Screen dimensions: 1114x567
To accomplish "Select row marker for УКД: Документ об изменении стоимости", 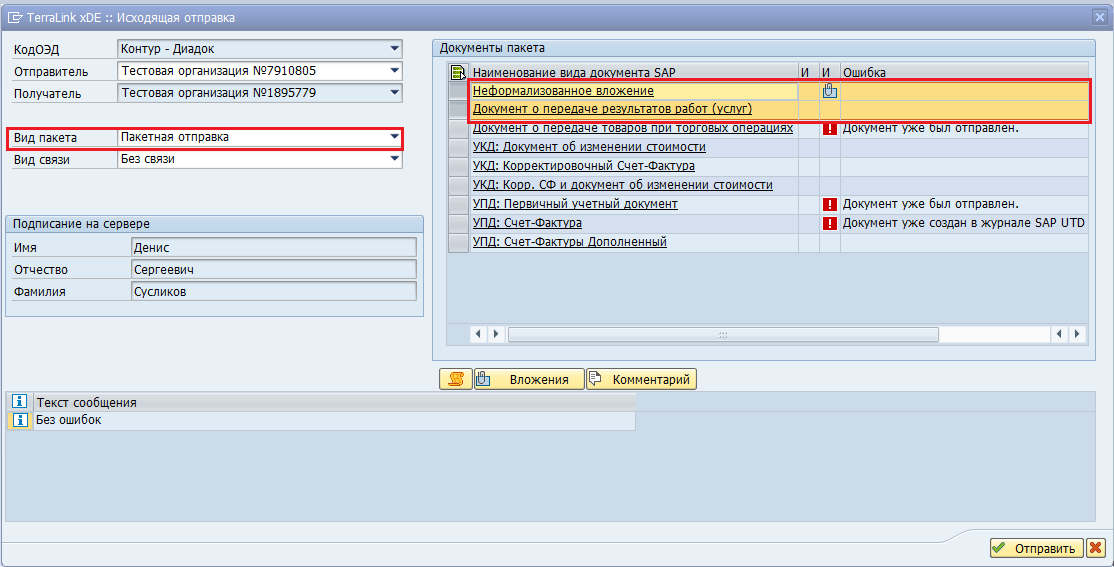I will coord(458,147).
